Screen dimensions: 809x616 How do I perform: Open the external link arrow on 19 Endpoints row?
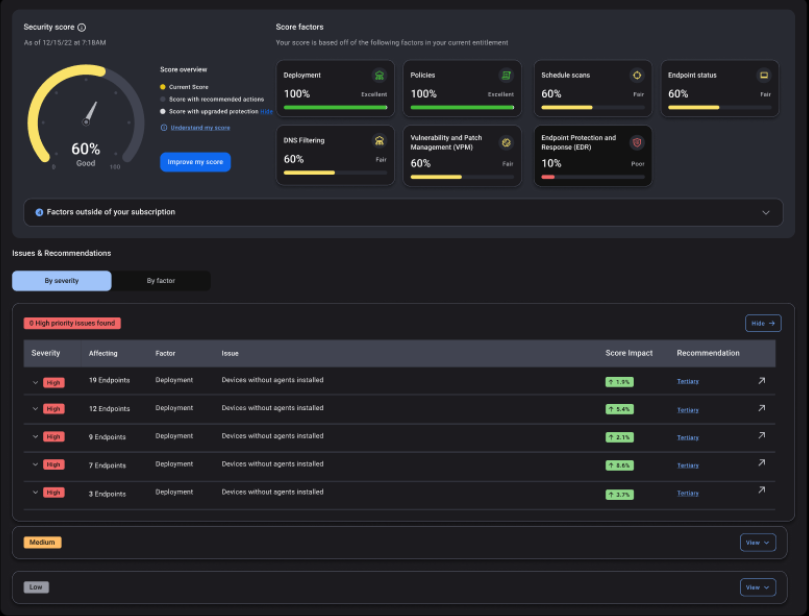point(761,380)
